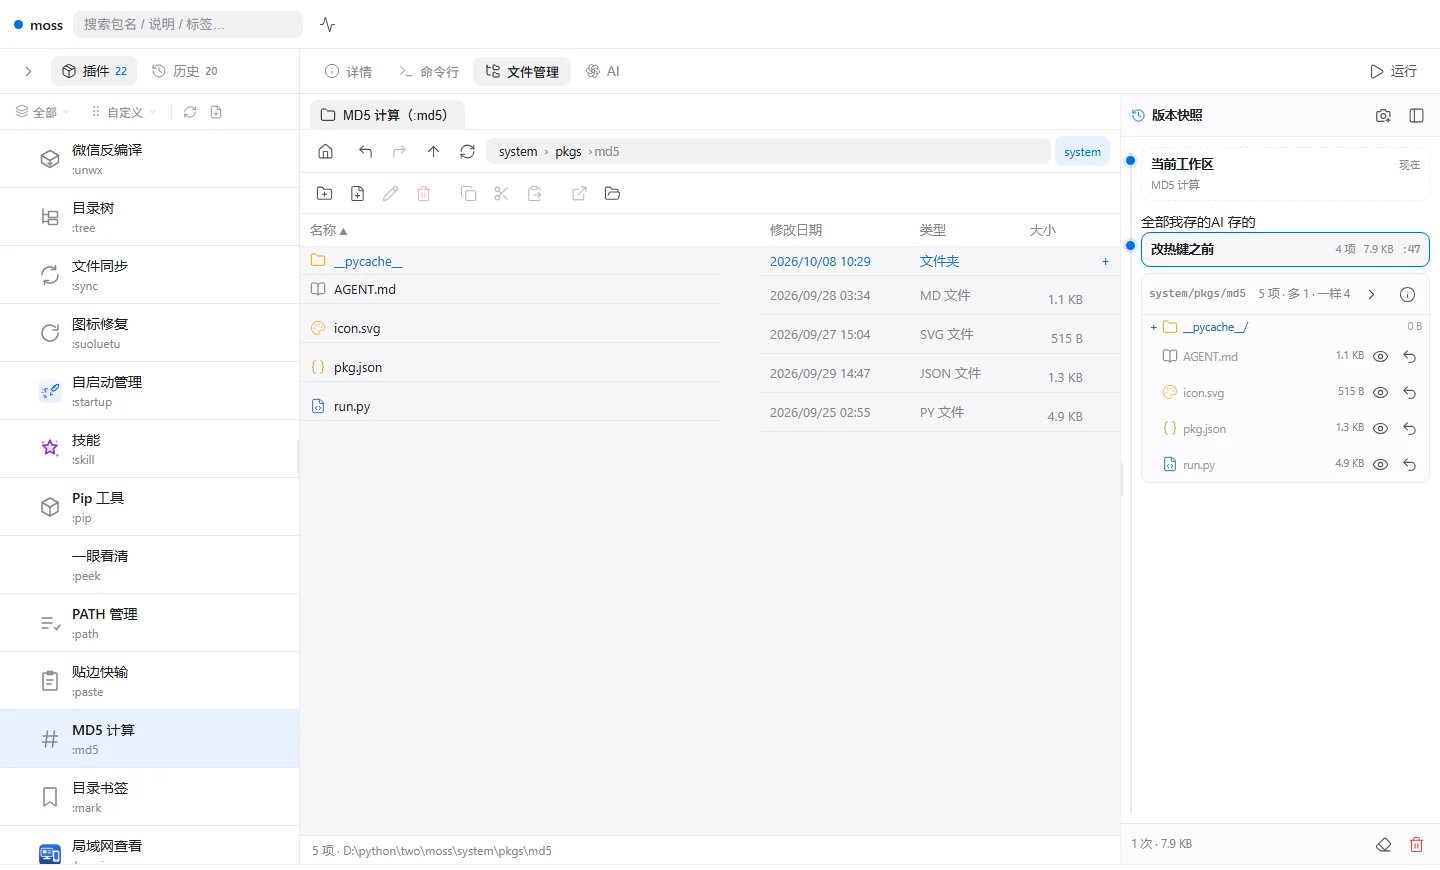This screenshot has height=870, width=1440.
Task: Open 历史 tab in sidebar
Action: pyautogui.click(x=185, y=71)
